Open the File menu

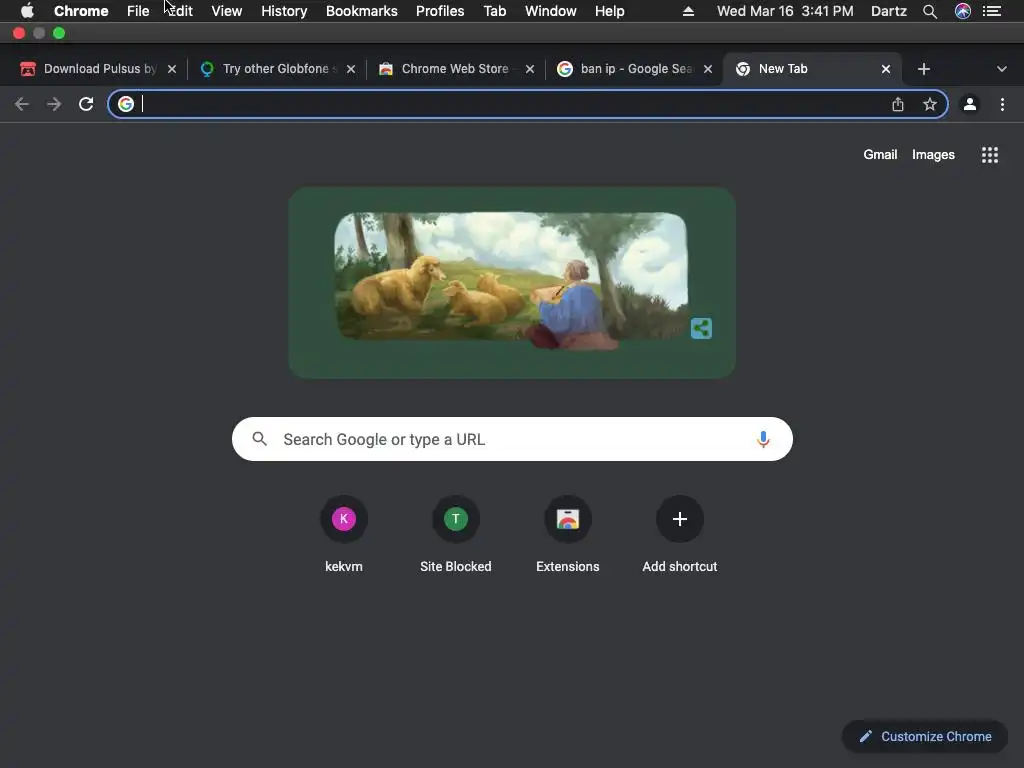coord(138,11)
